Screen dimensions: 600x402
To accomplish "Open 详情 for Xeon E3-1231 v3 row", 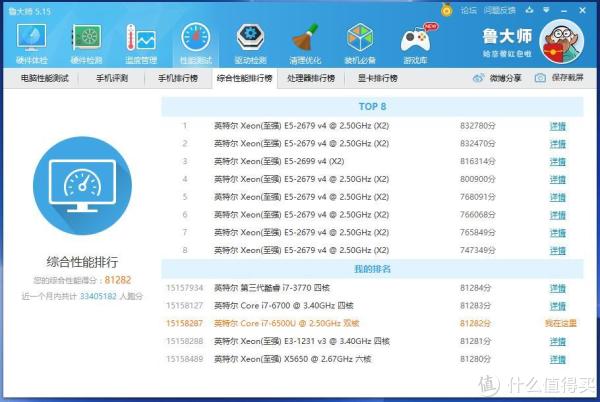I will 558,342.
